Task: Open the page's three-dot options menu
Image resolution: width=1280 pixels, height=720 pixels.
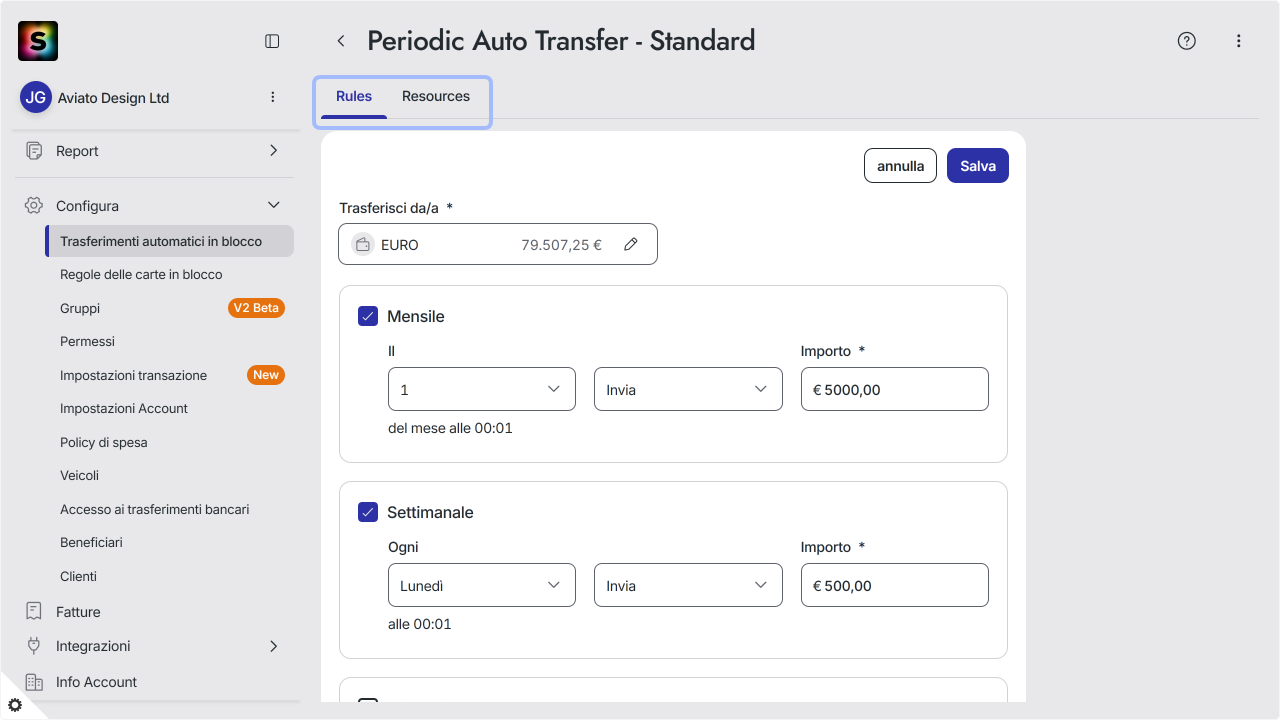Action: (x=1239, y=41)
